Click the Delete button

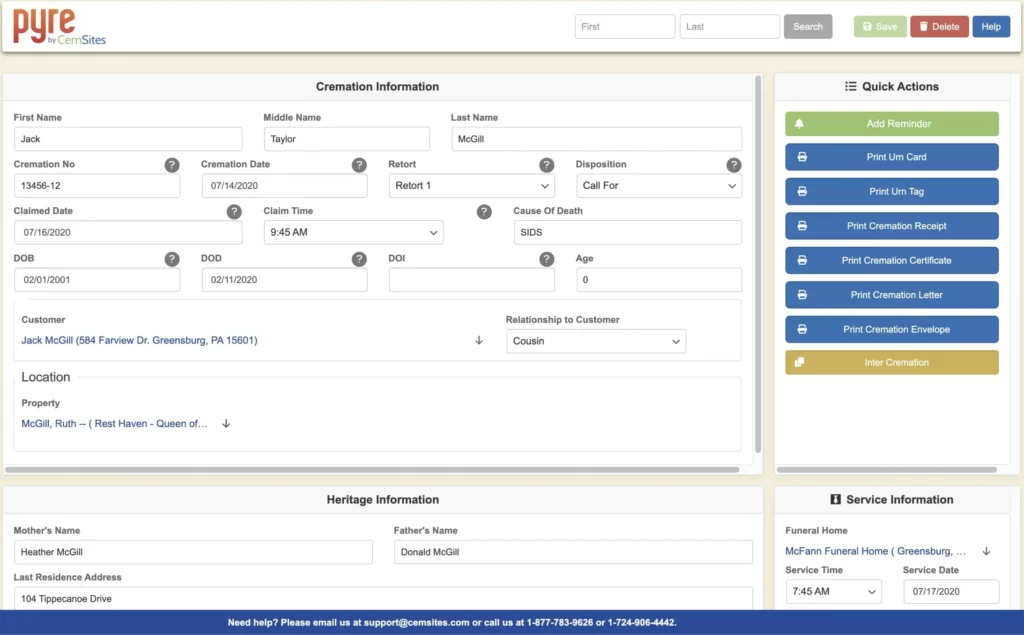[x=938, y=26]
